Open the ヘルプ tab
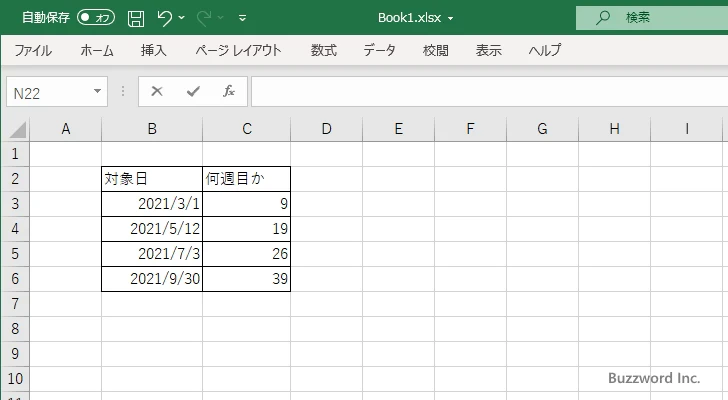The height and width of the screenshot is (400, 728). tap(545, 50)
